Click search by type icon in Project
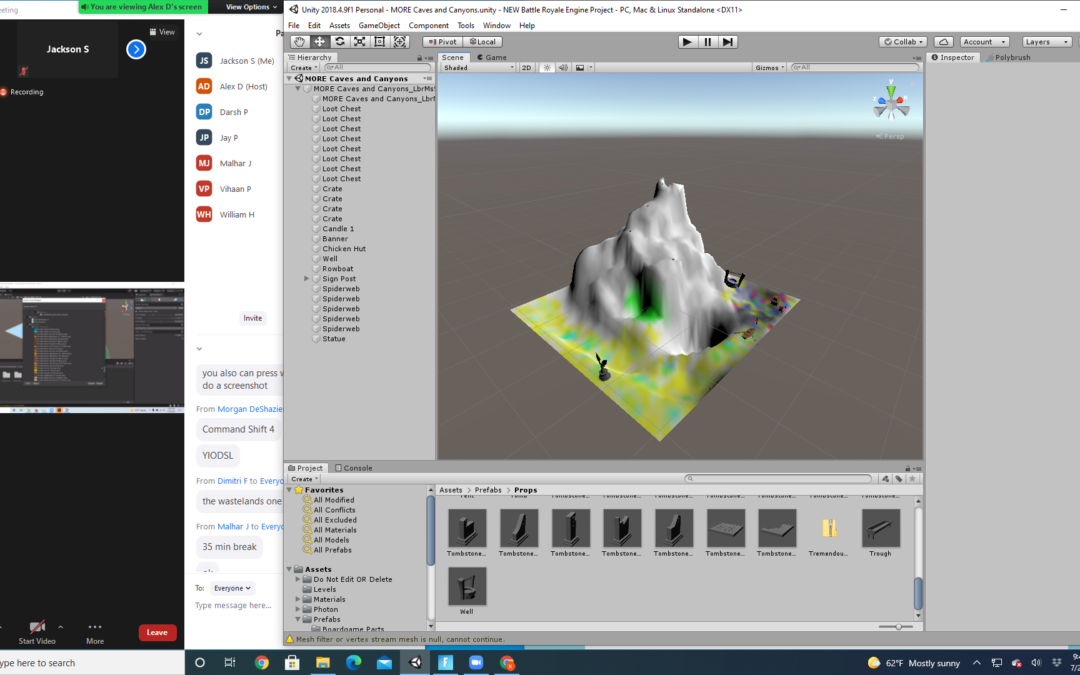Screen dimensions: 1080x675 tap(886, 479)
